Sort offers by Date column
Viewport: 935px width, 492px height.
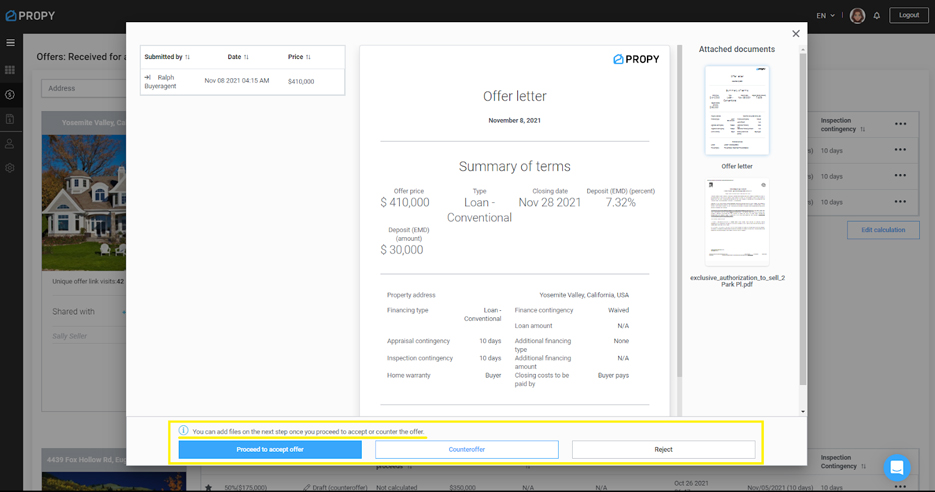(238, 57)
